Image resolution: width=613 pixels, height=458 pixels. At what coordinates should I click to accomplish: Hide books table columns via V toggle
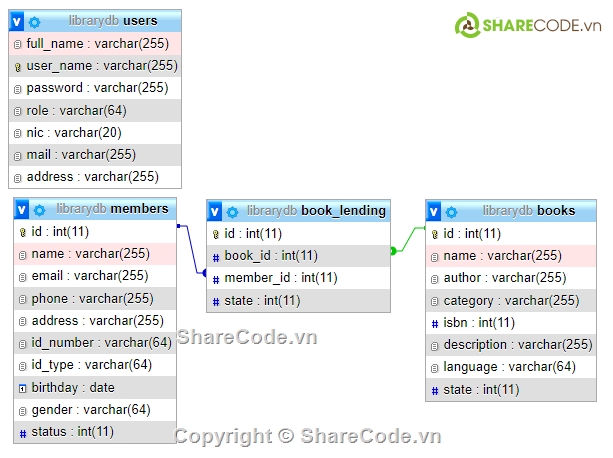pyautogui.click(x=434, y=211)
